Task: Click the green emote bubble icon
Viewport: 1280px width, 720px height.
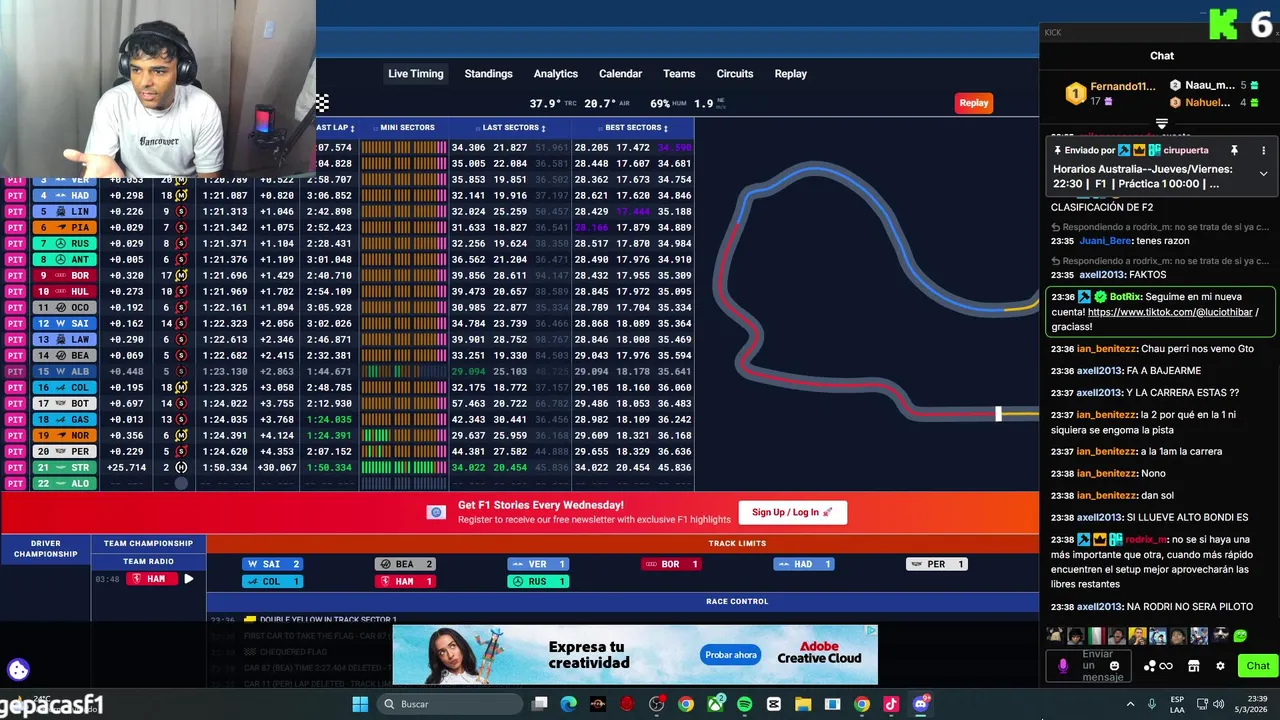Action: [x=1240, y=635]
